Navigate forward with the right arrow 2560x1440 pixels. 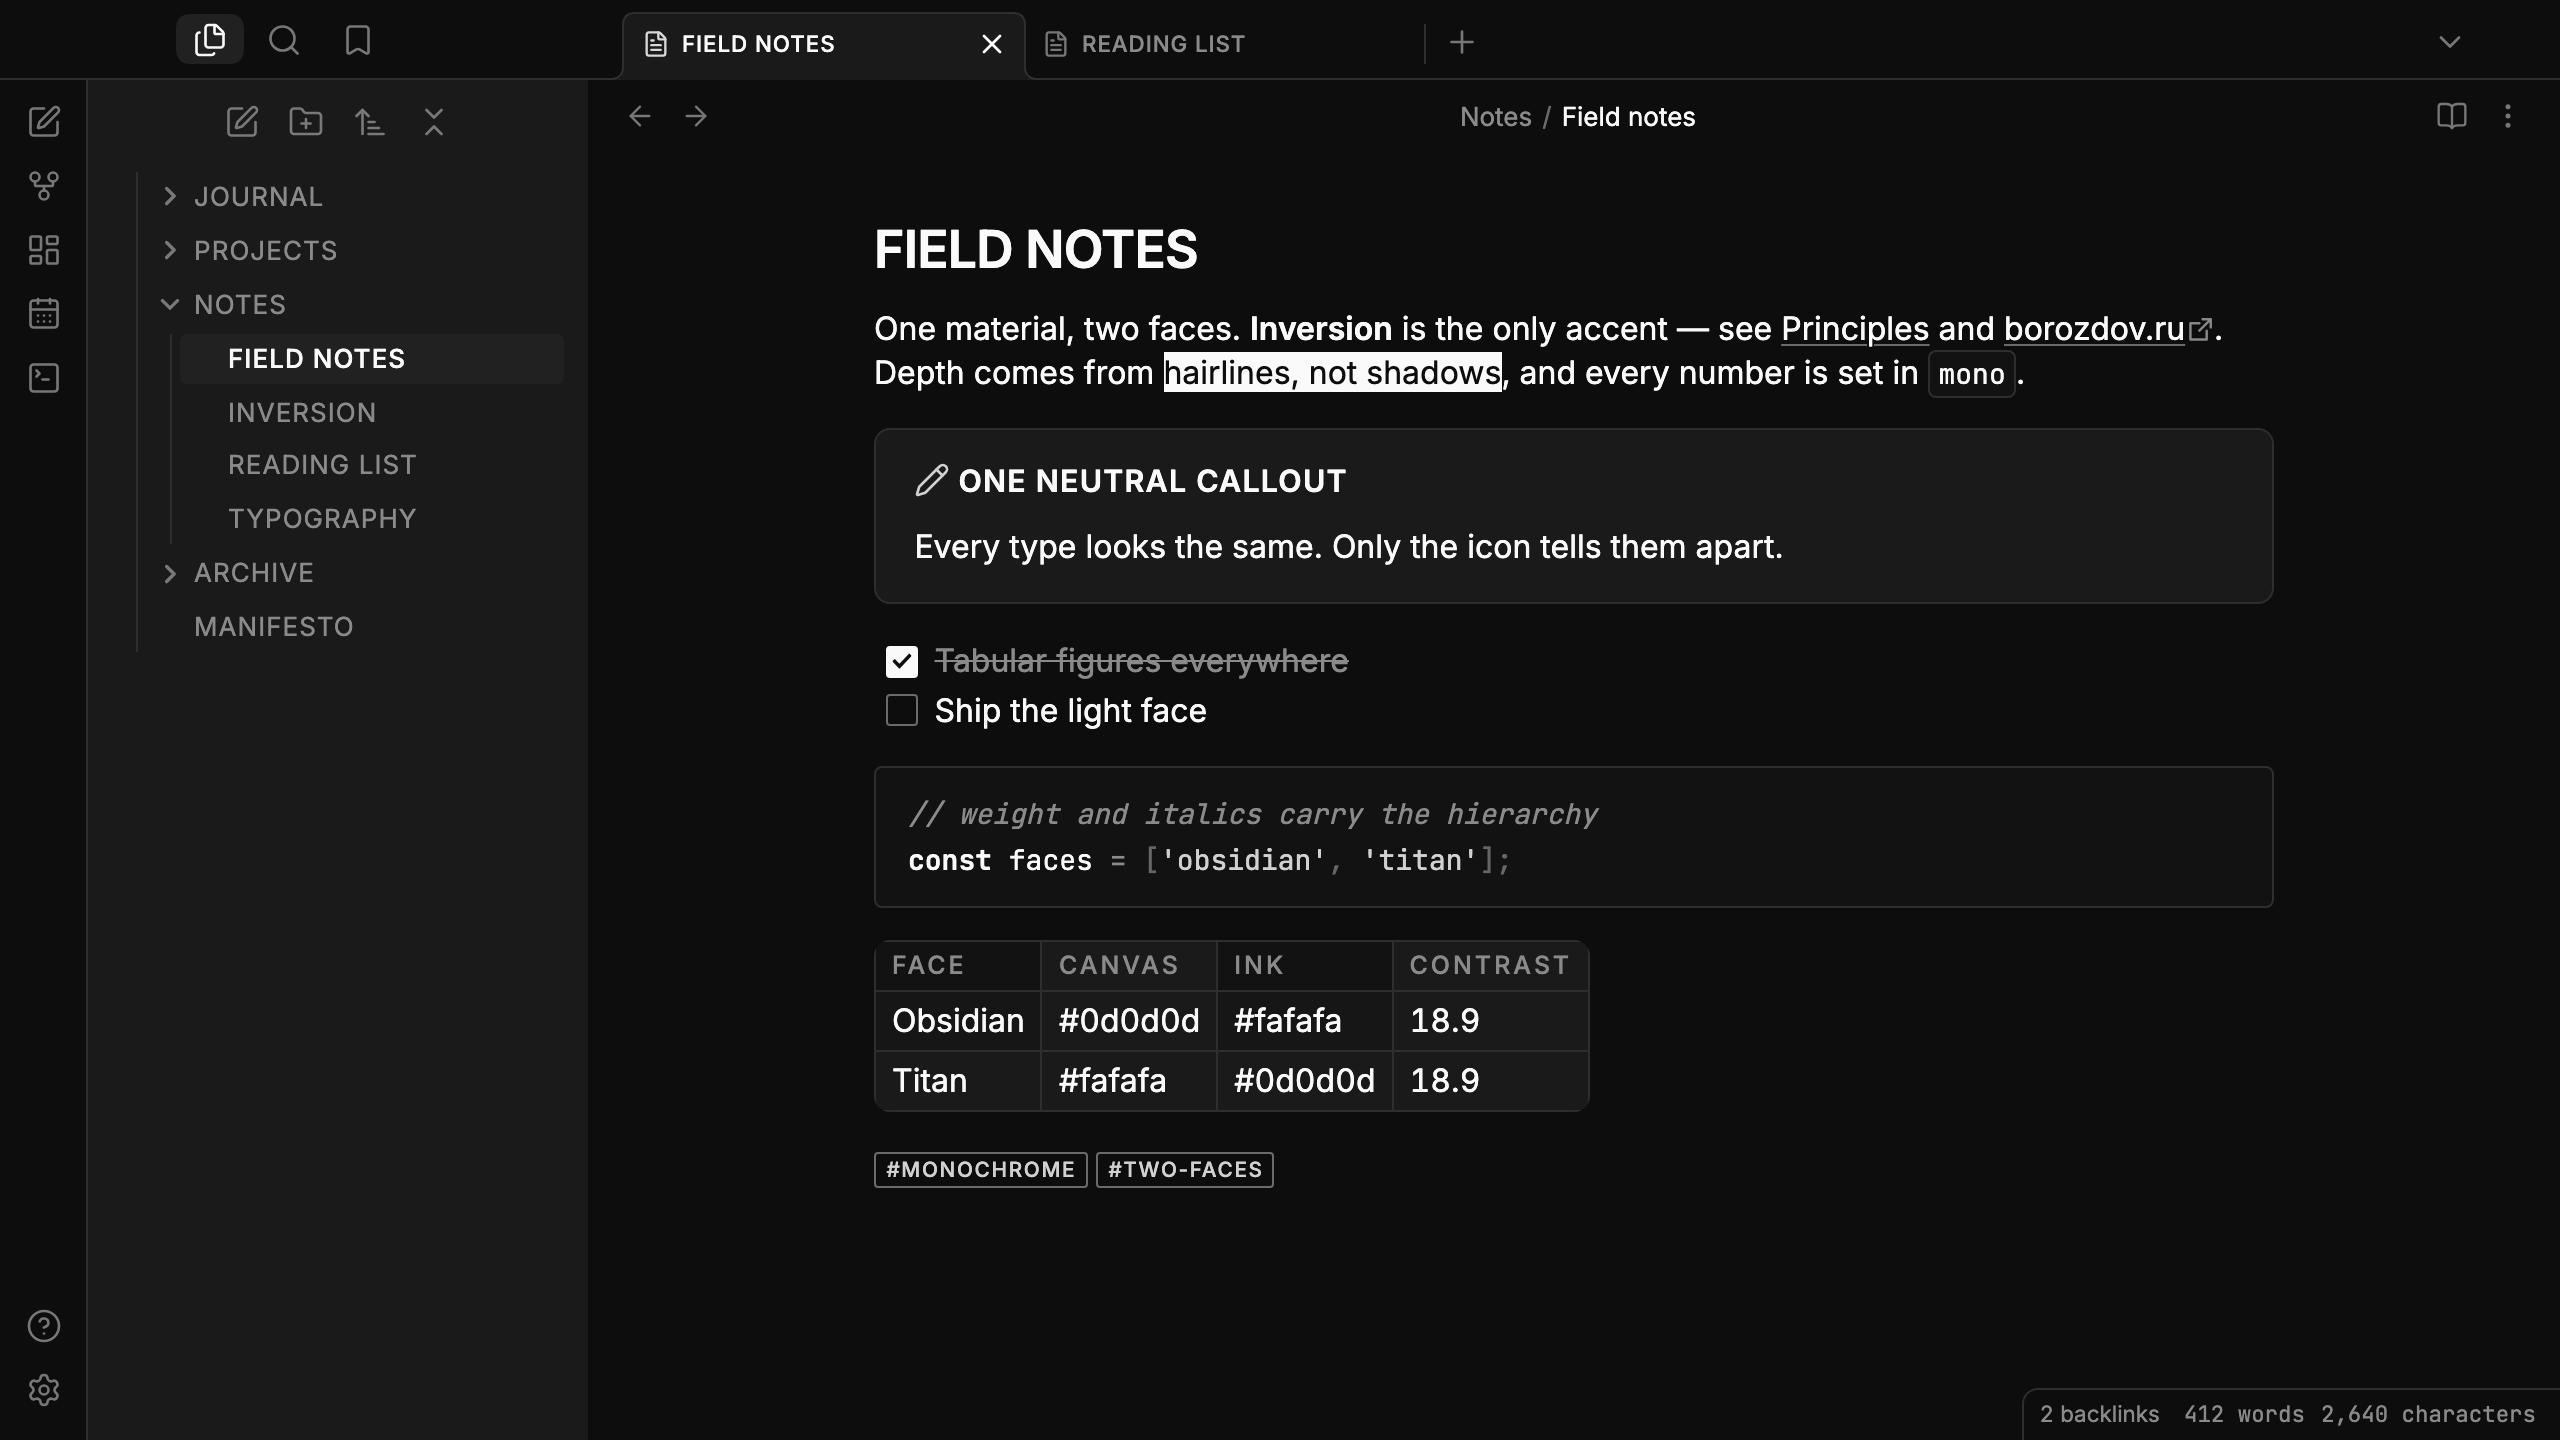click(696, 117)
